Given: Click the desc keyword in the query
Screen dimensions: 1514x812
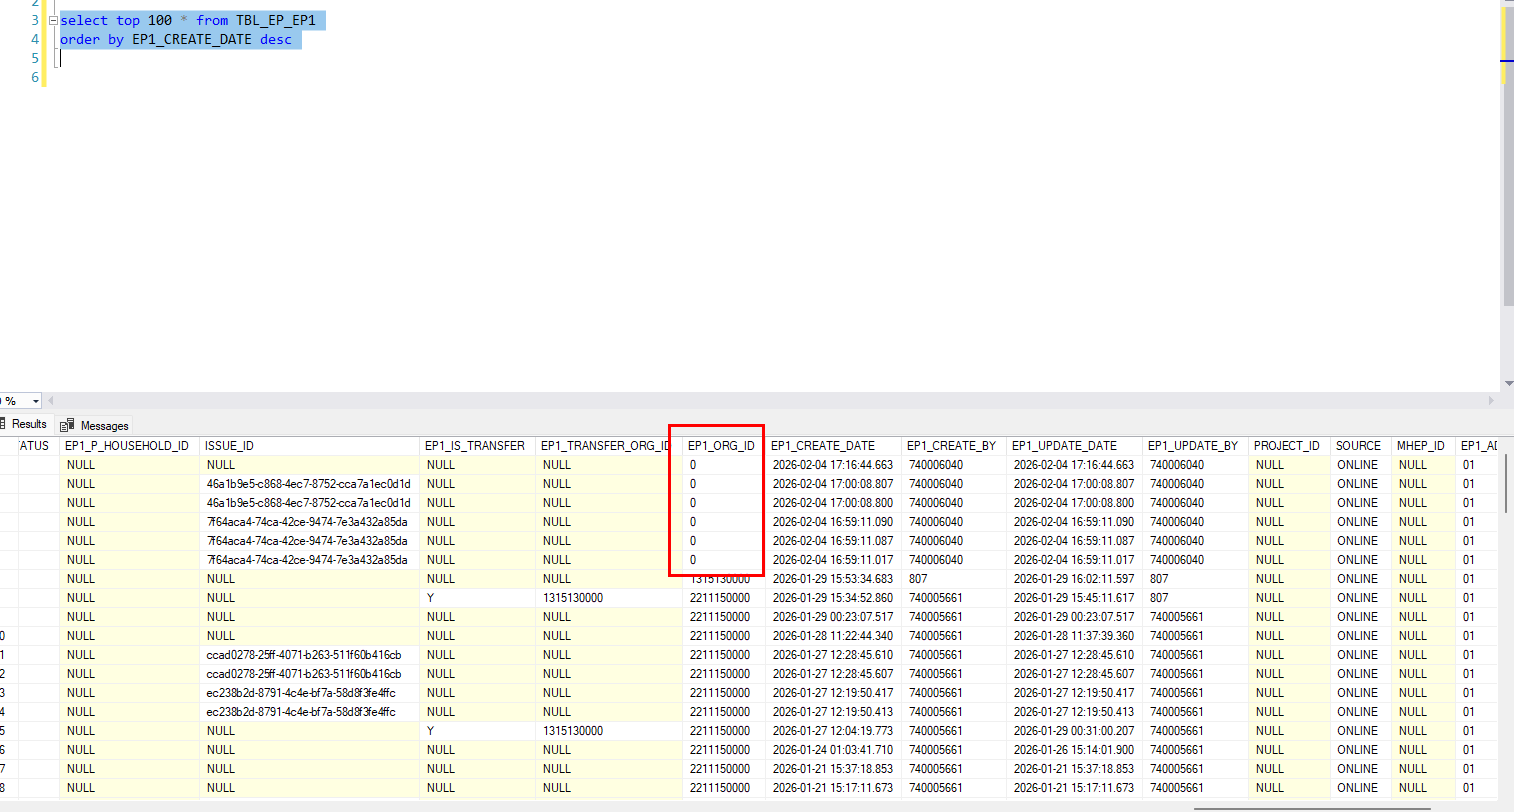Looking at the screenshot, I should 276,40.
